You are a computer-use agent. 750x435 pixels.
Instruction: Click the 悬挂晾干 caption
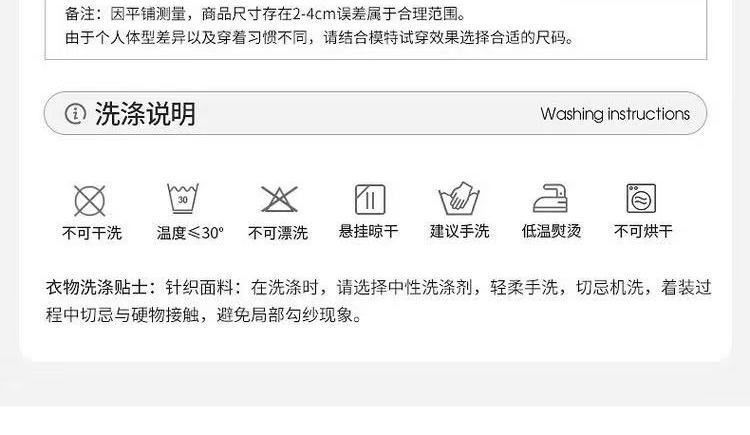368,232
